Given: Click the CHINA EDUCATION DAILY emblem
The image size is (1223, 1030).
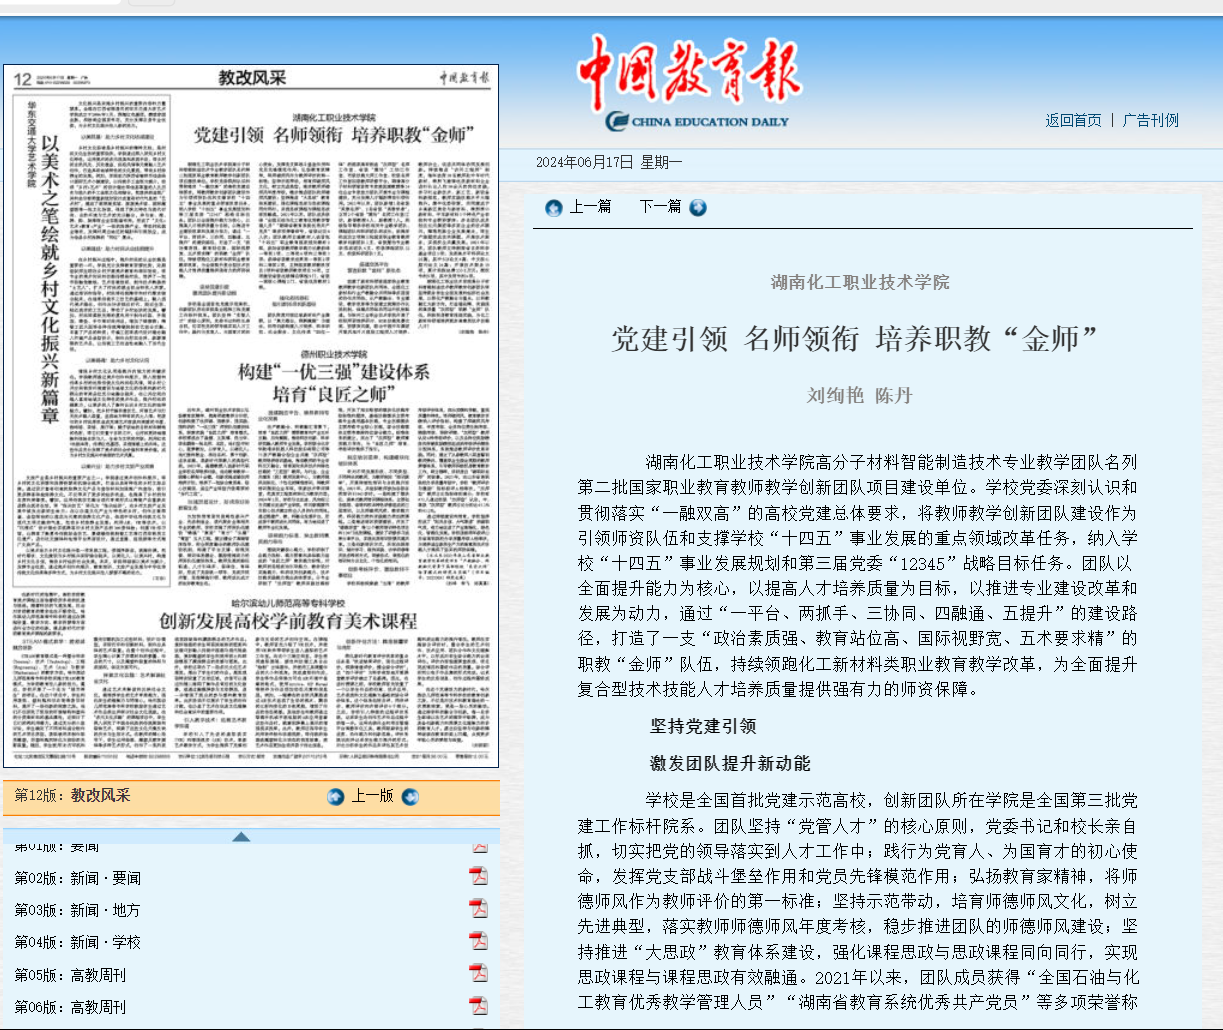Looking at the screenshot, I should coord(697,122).
